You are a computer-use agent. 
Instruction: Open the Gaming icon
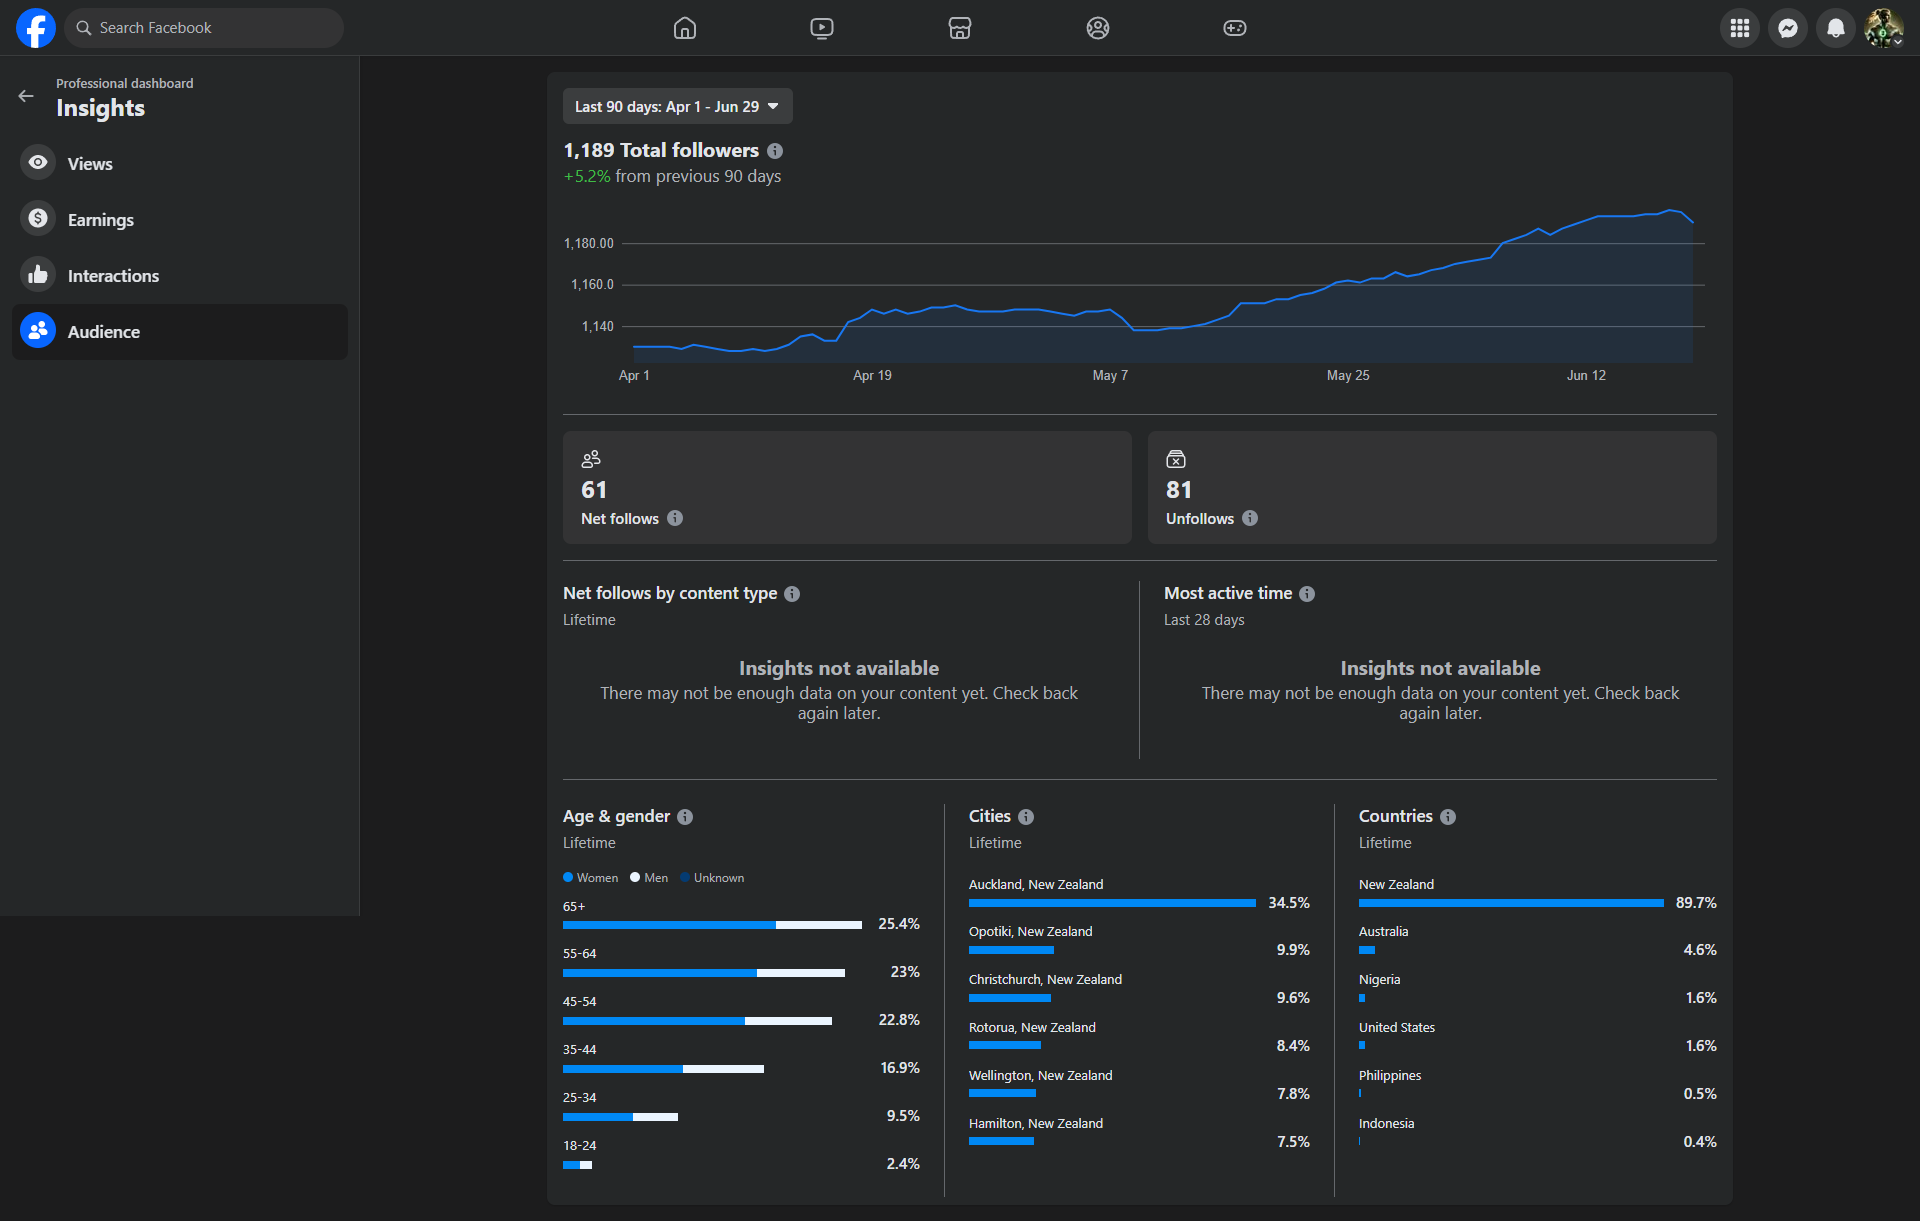point(1235,28)
